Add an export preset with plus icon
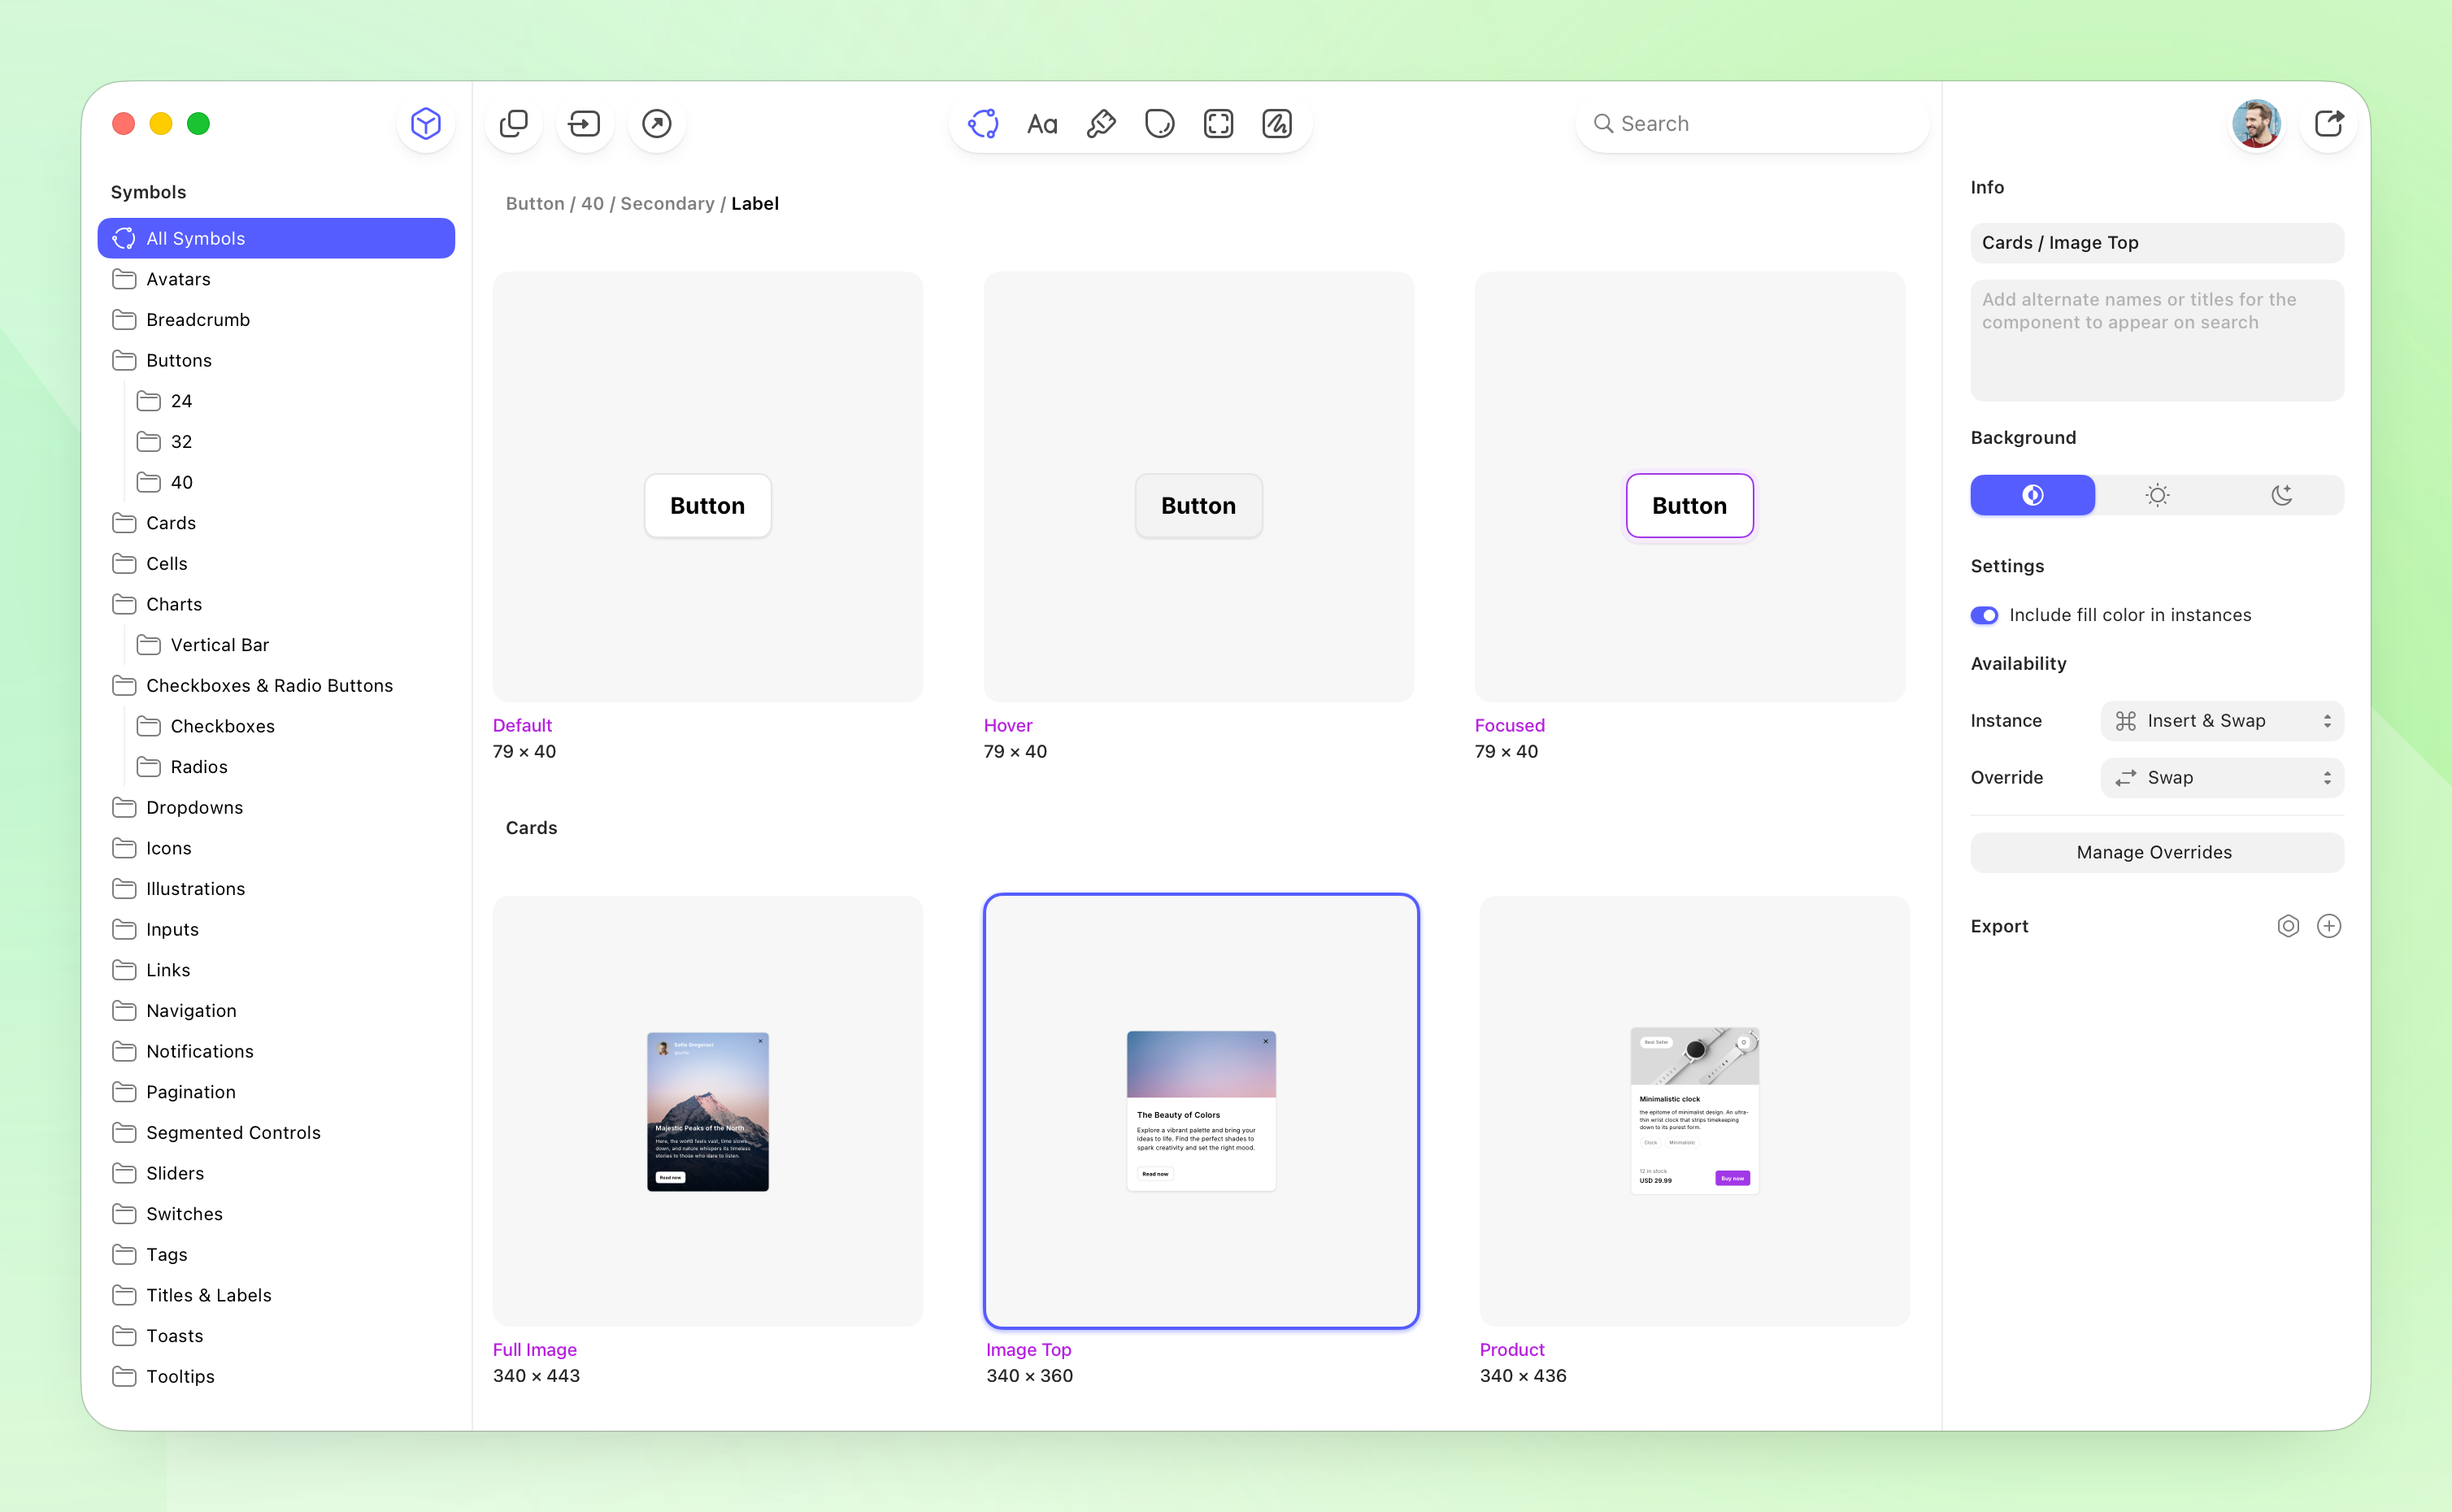The width and height of the screenshot is (2452, 1512). 2329,926
